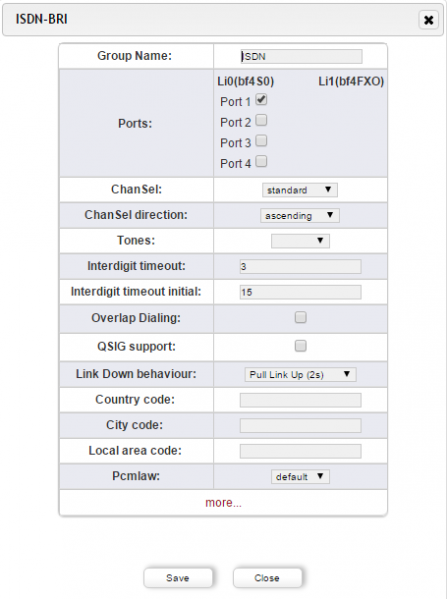Viewport: 447px width, 599px height.
Task: Click the Interdigit timeout initial field
Action: coord(300,292)
